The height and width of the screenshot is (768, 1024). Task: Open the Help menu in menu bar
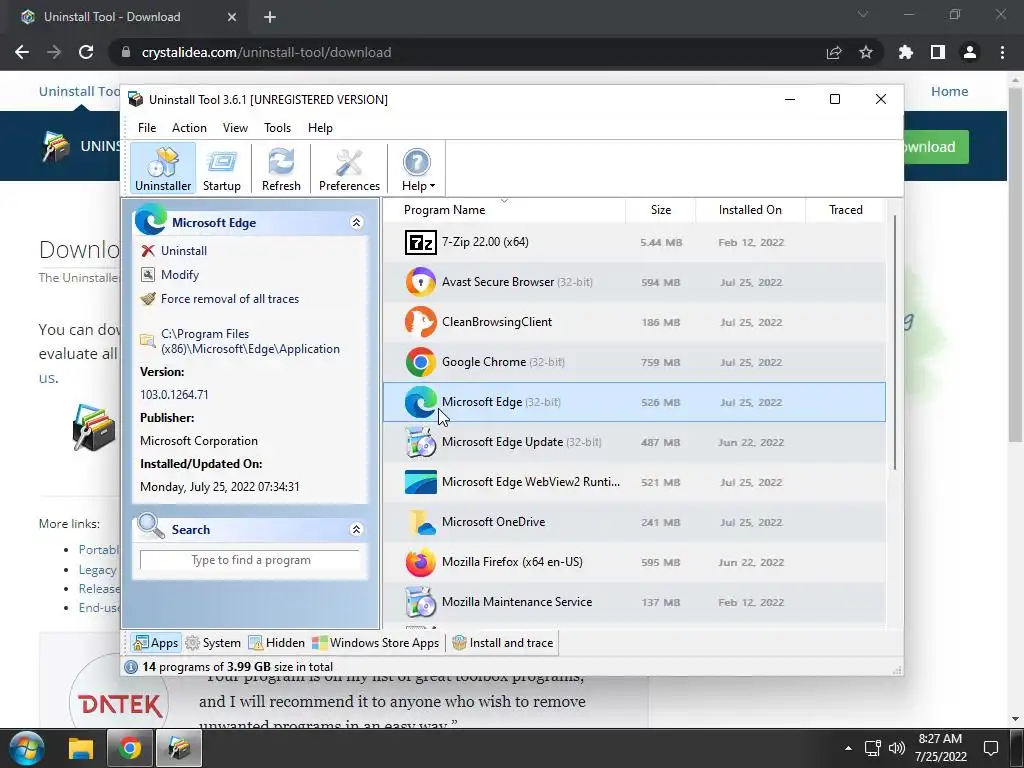pos(320,128)
